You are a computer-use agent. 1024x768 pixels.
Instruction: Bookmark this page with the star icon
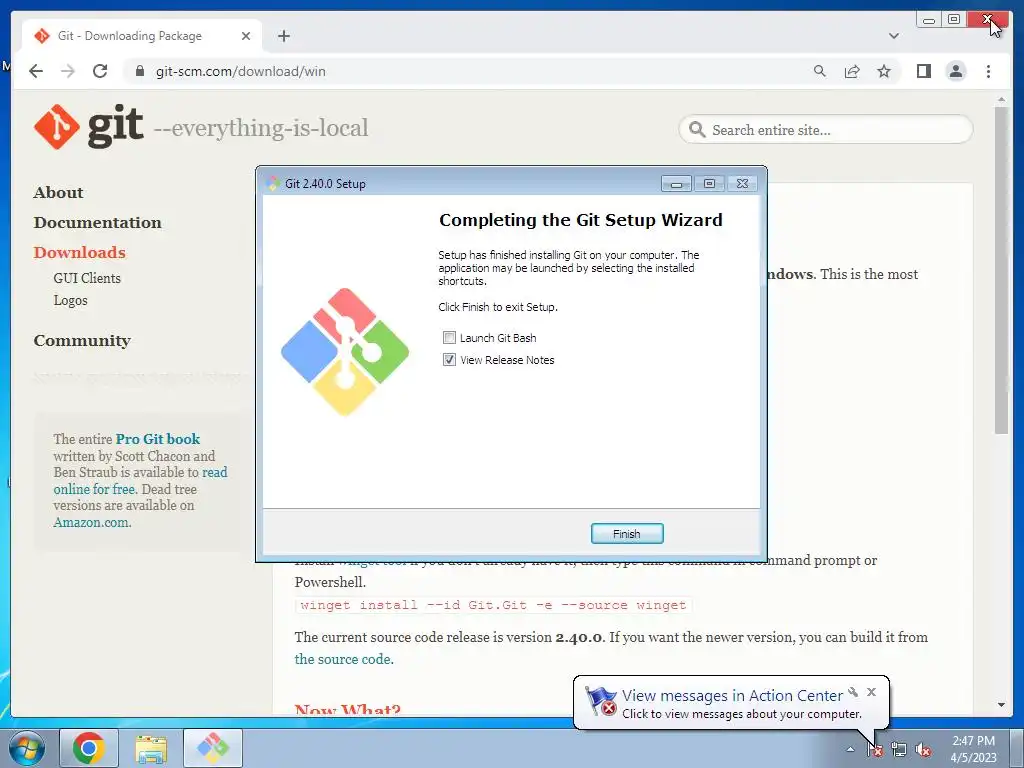click(884, 71)
